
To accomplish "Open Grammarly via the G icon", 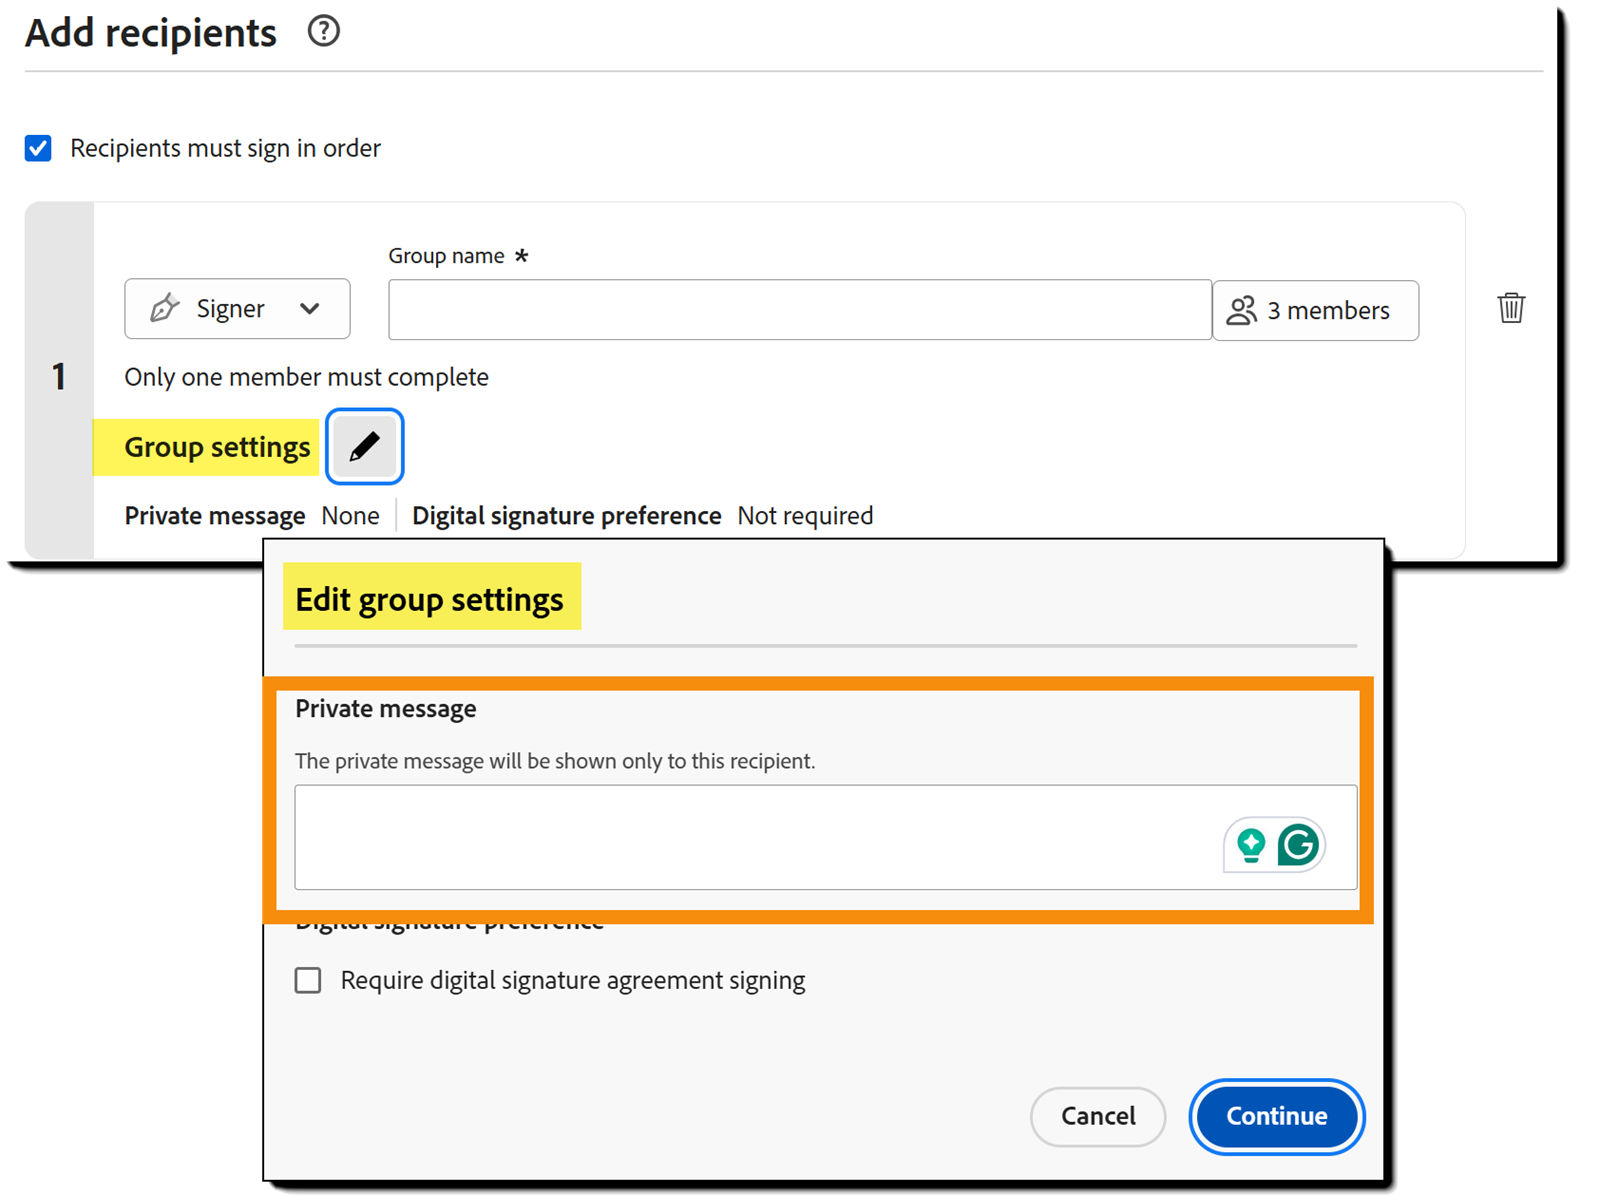I will tap(1300, 845).
